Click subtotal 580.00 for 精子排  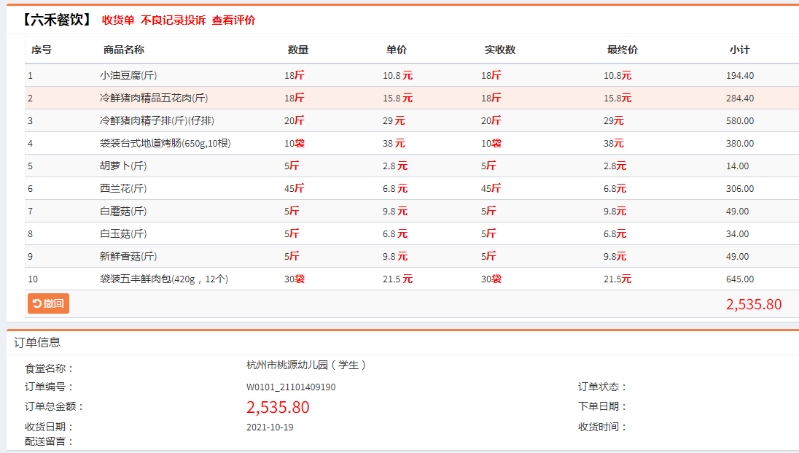(x=740, y=121)
